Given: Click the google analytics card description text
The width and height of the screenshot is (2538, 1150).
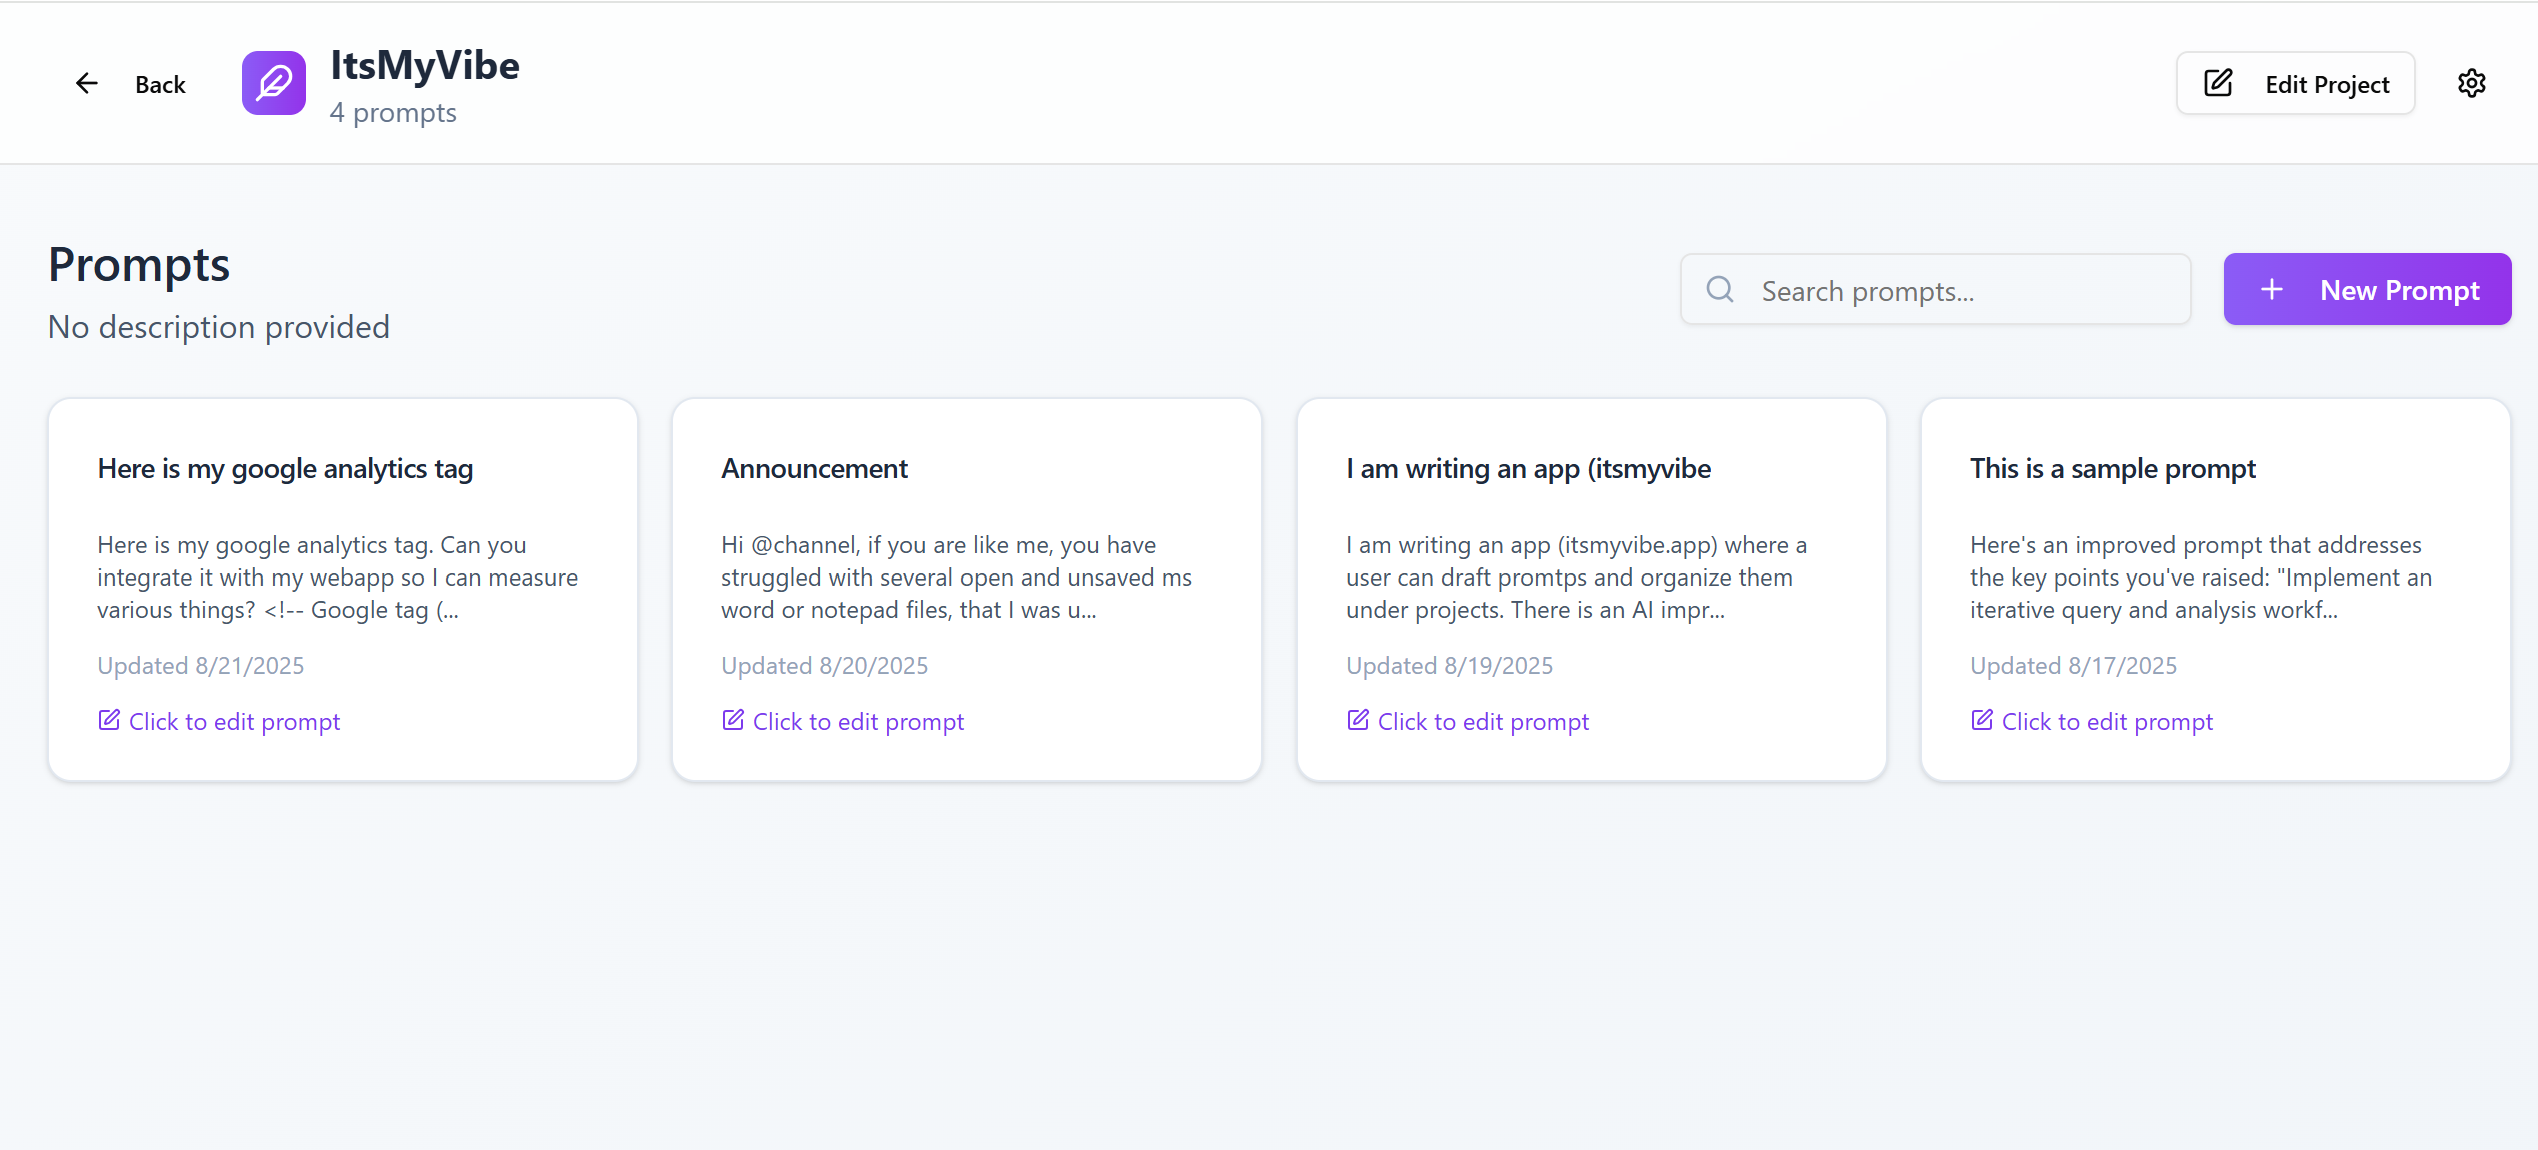Looking at the screenshot, I should tap(338, 578).
